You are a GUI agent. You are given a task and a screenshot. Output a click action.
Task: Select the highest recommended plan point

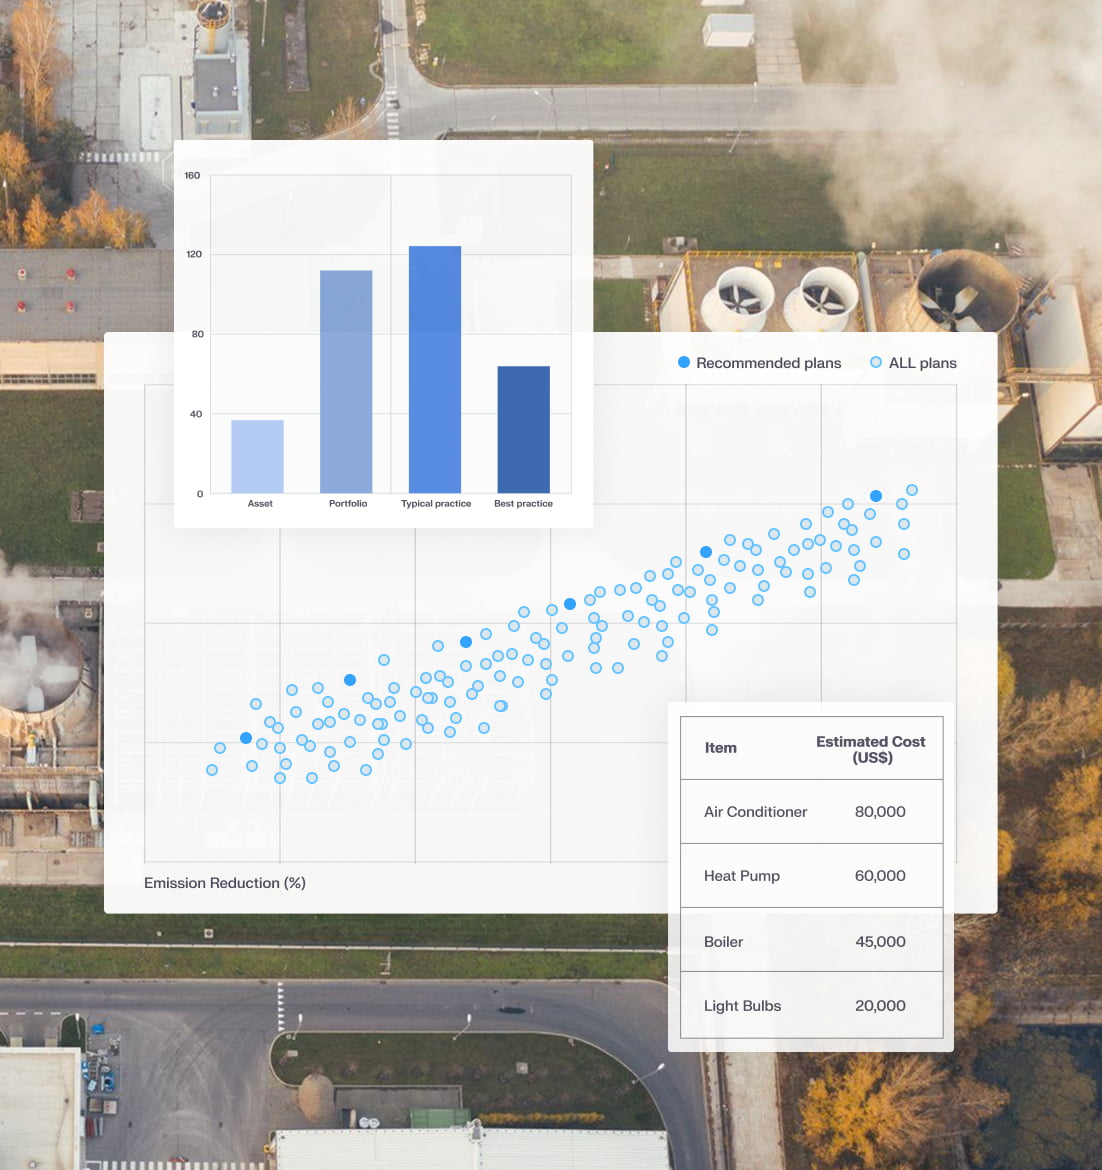(x=876, y=496)
